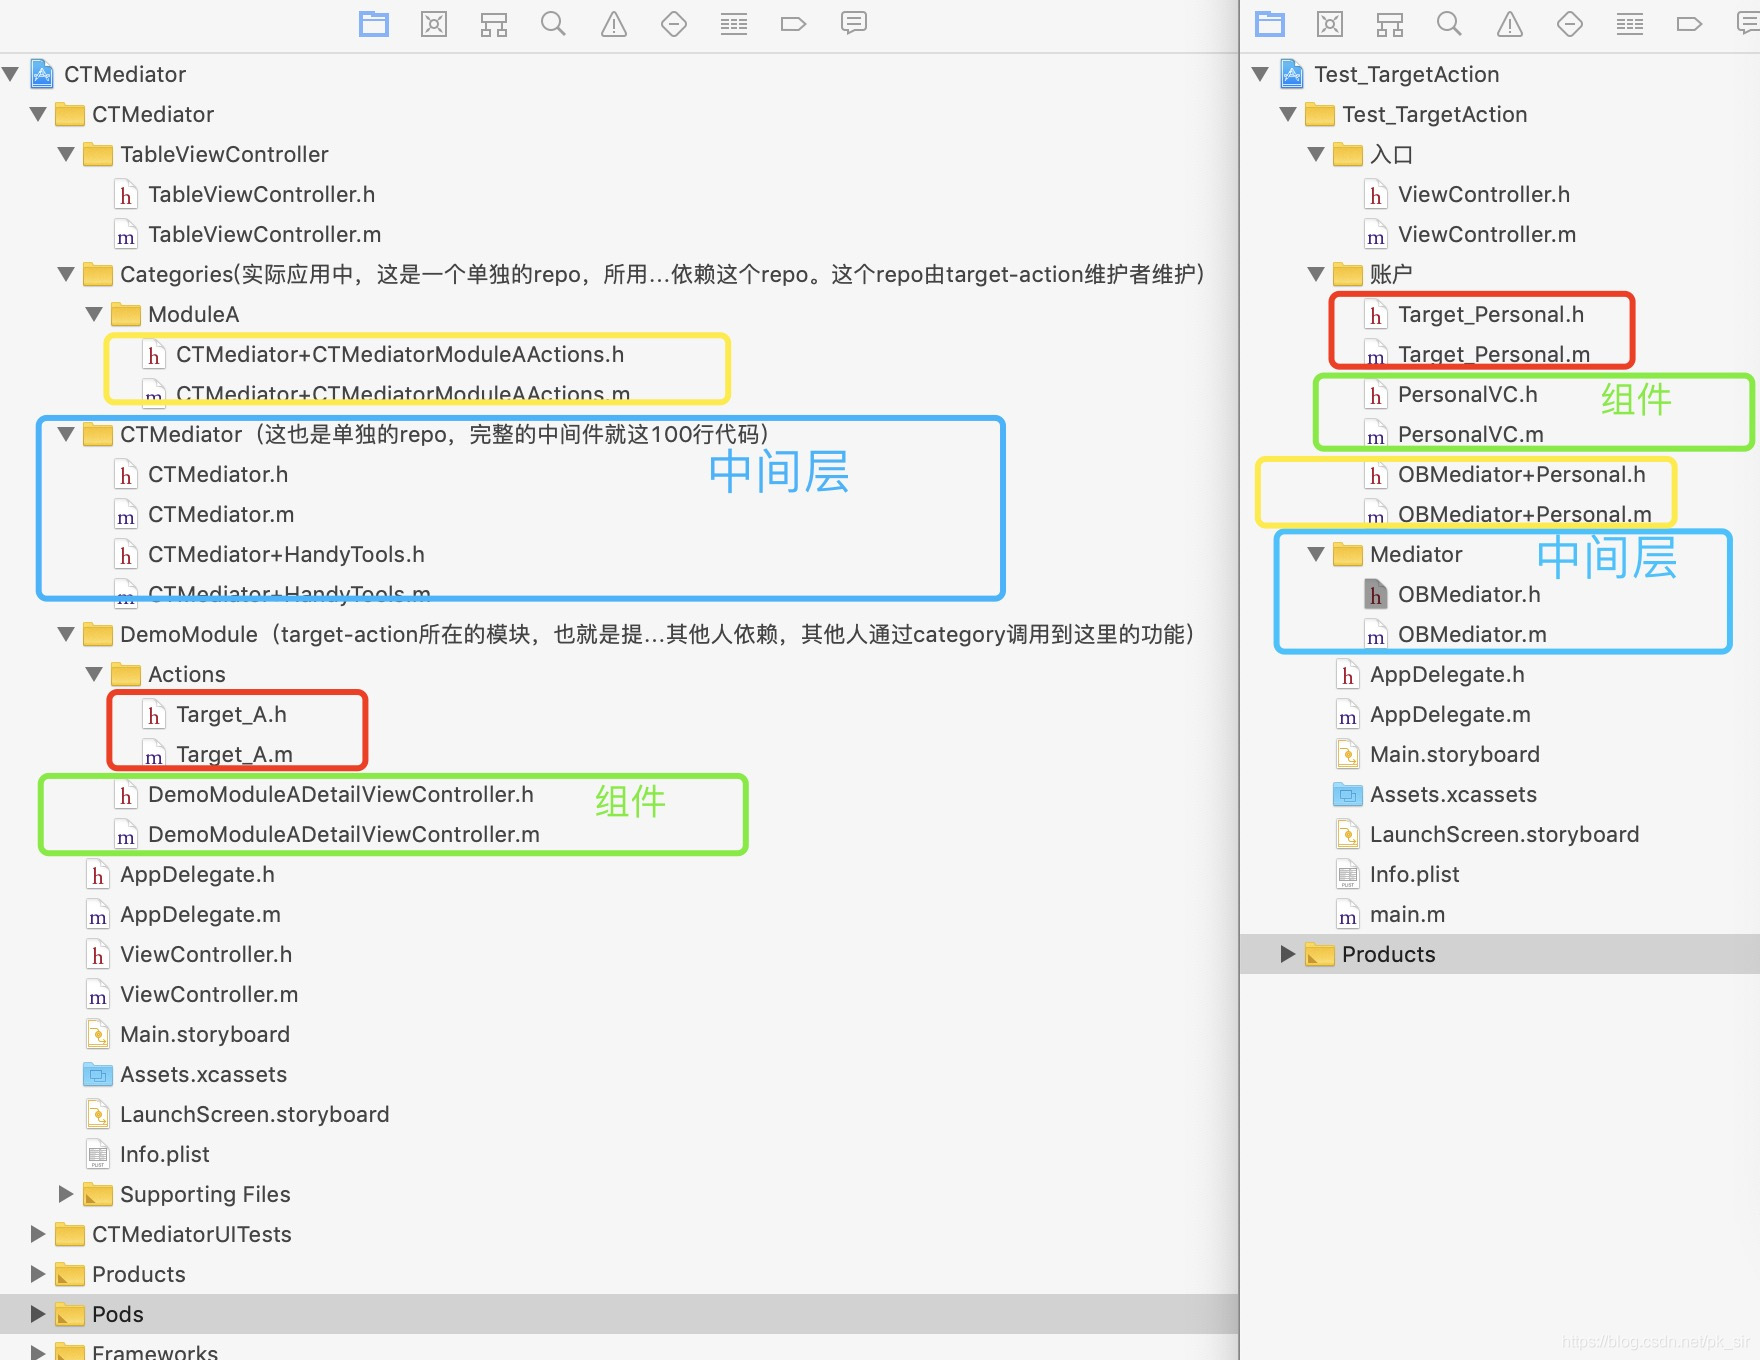
Task: Click Assets.xcassets folder icon in left window
Action: [x=98, y=1075]
